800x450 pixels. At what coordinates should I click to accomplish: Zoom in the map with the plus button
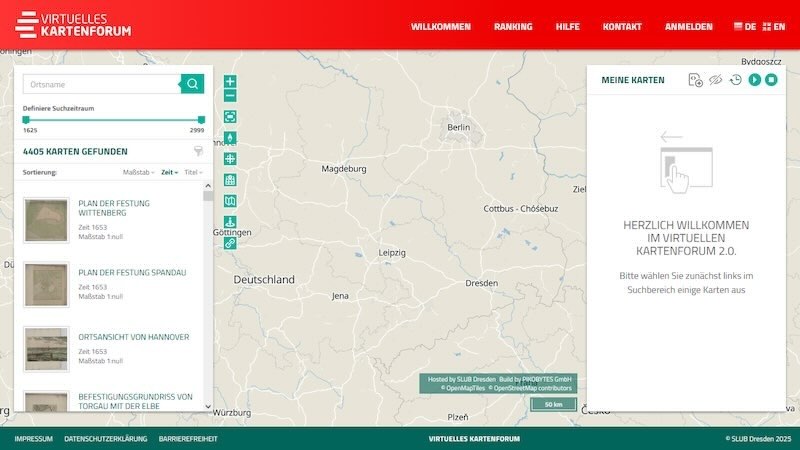(230, 81)
